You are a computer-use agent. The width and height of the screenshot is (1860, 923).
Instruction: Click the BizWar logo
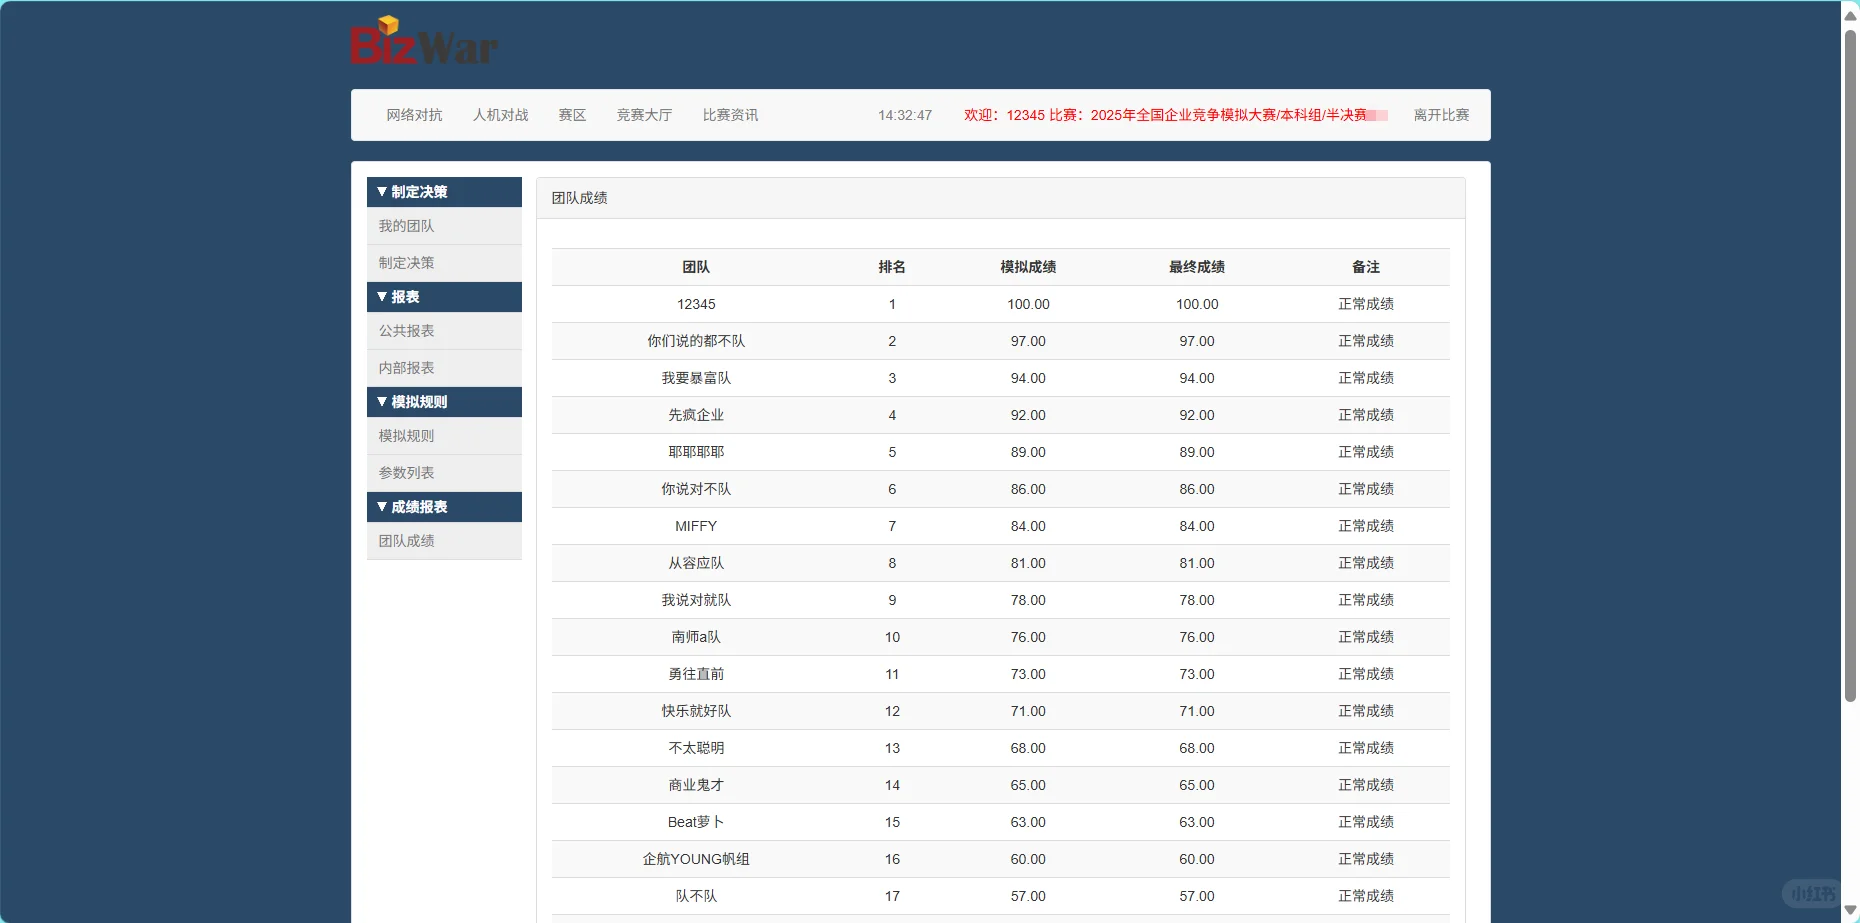tap(424, 42)
